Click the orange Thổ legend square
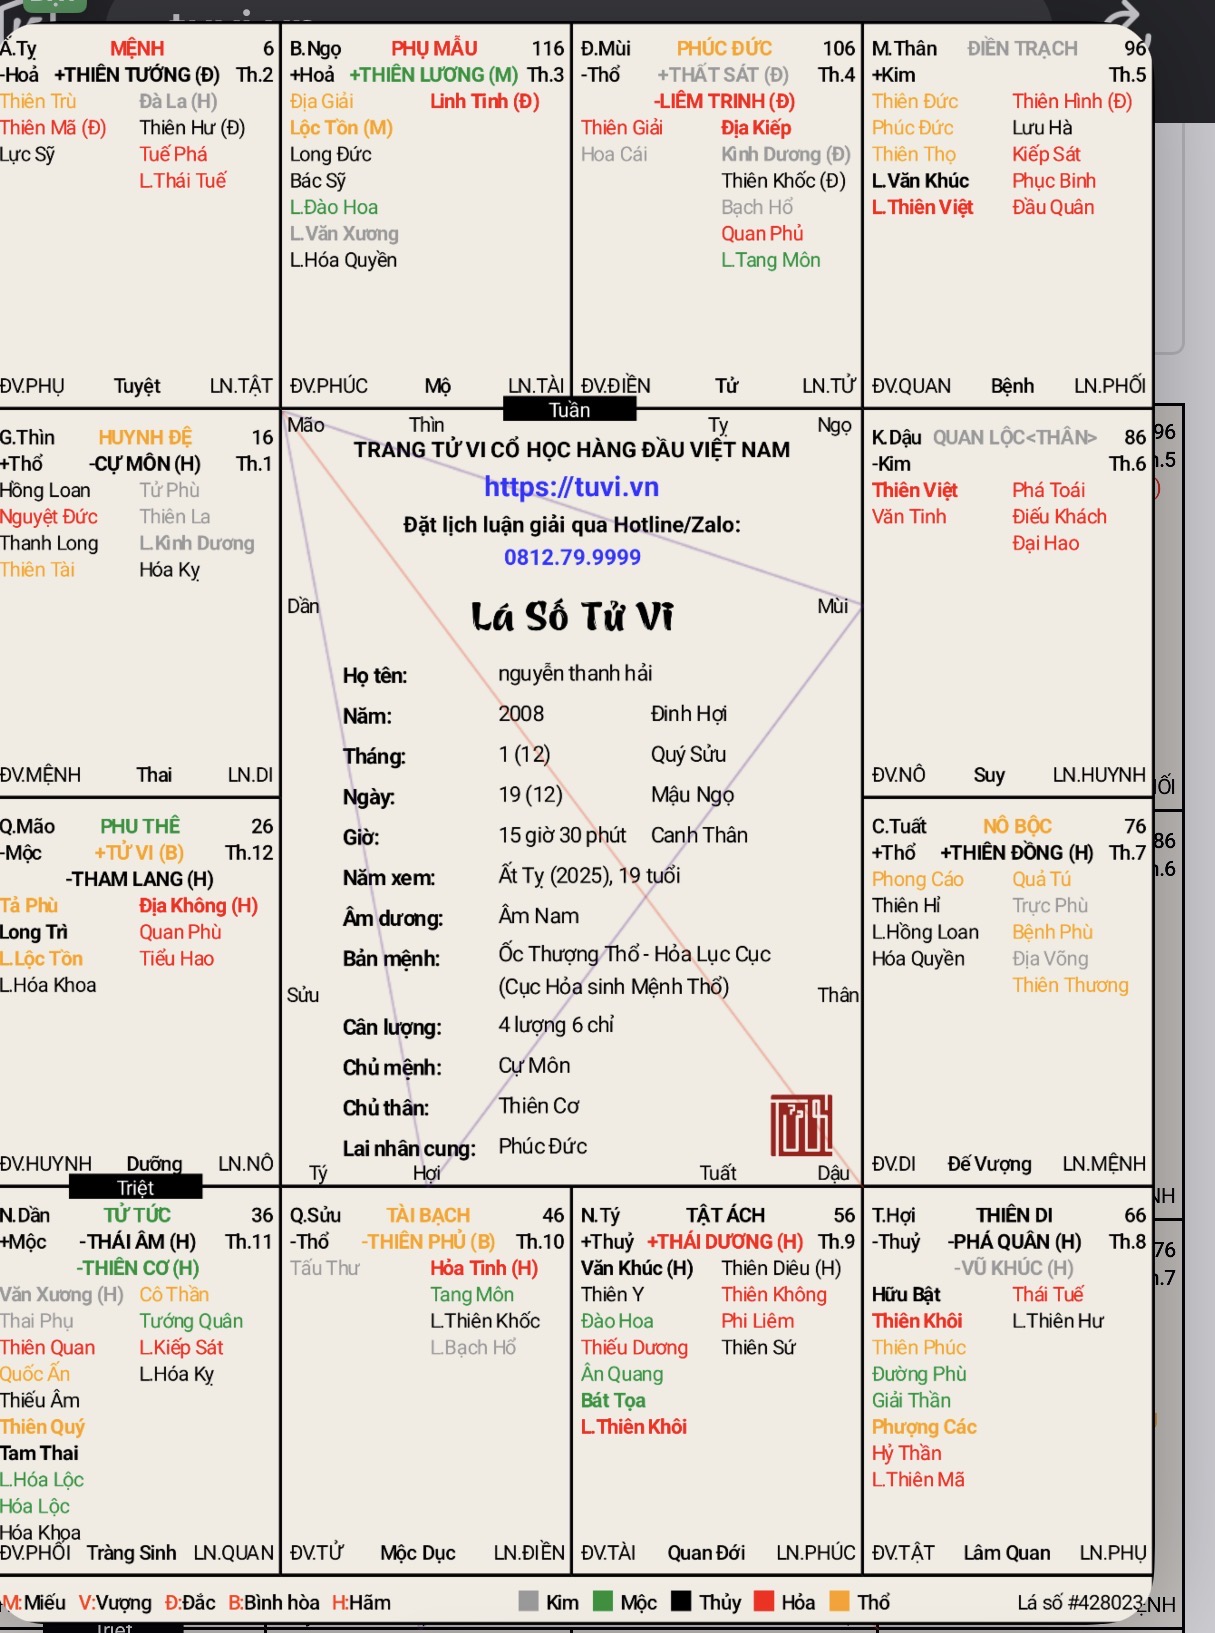Screen dimensions: 1215x1633 click(840, 1601)
